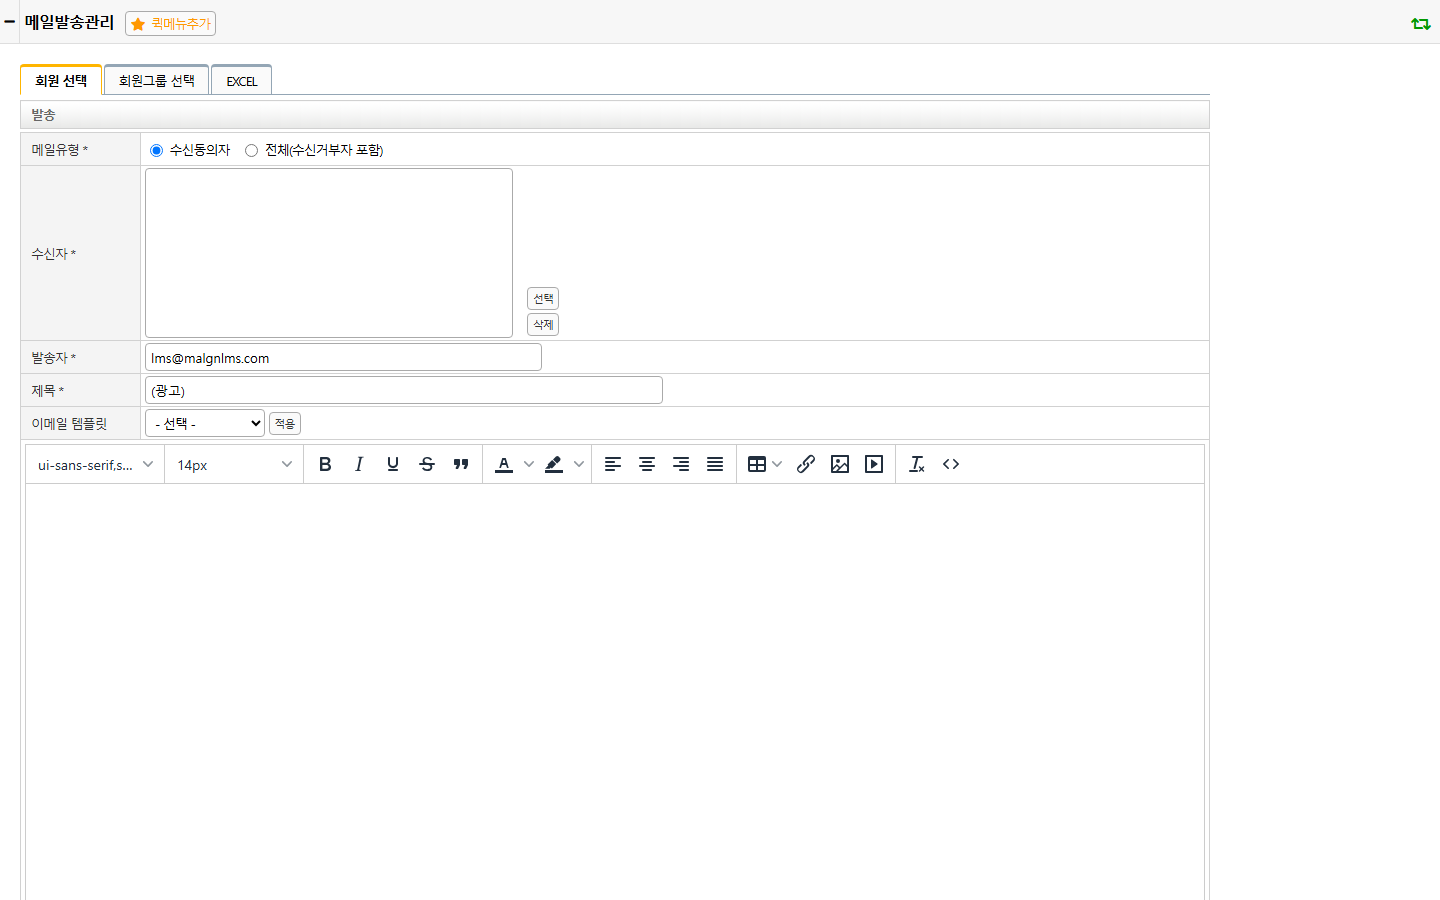Open the font family dropdown

click(95, 464)
